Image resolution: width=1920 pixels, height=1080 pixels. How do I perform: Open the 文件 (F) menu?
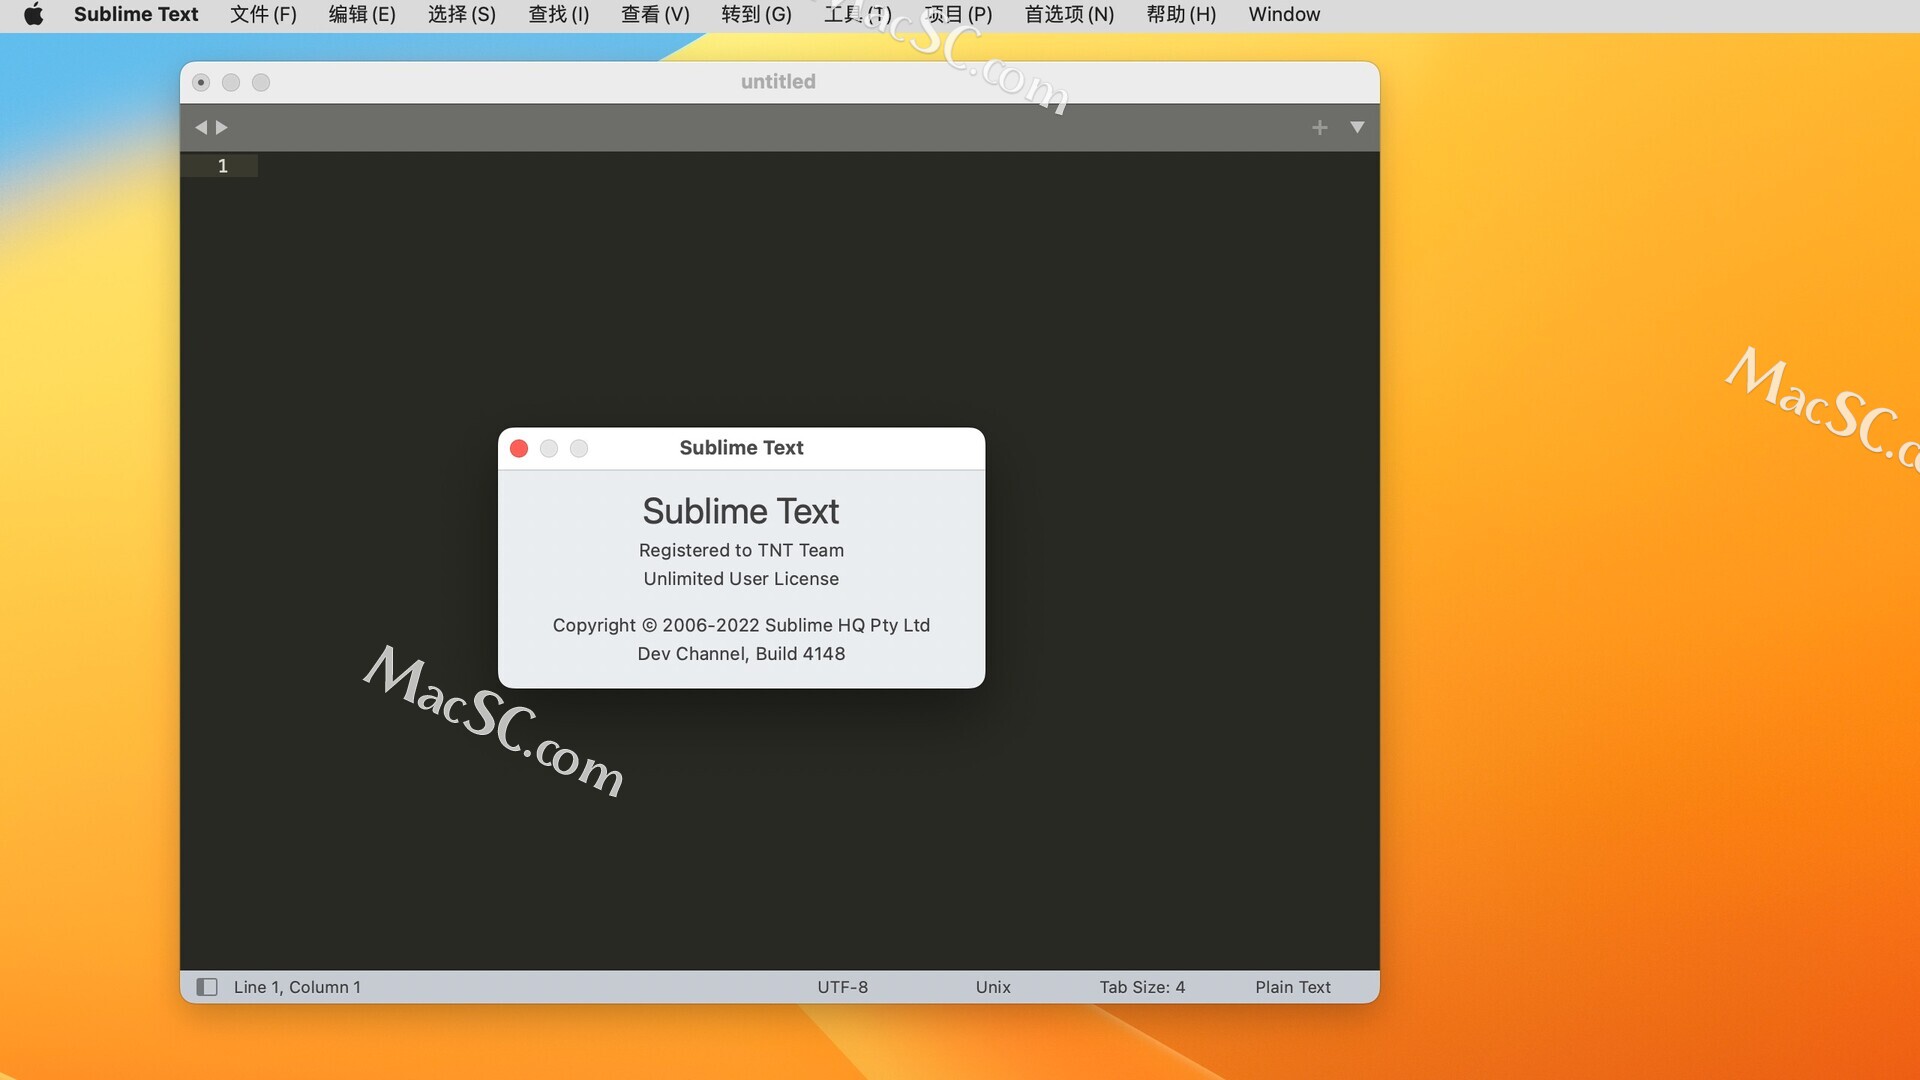pos(263,14)
